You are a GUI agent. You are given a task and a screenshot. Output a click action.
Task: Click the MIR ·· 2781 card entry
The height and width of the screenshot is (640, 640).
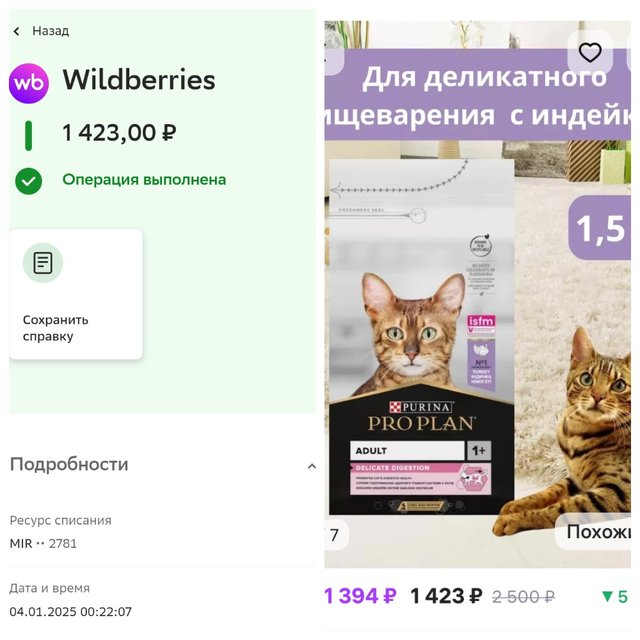[x=43, y=544]
